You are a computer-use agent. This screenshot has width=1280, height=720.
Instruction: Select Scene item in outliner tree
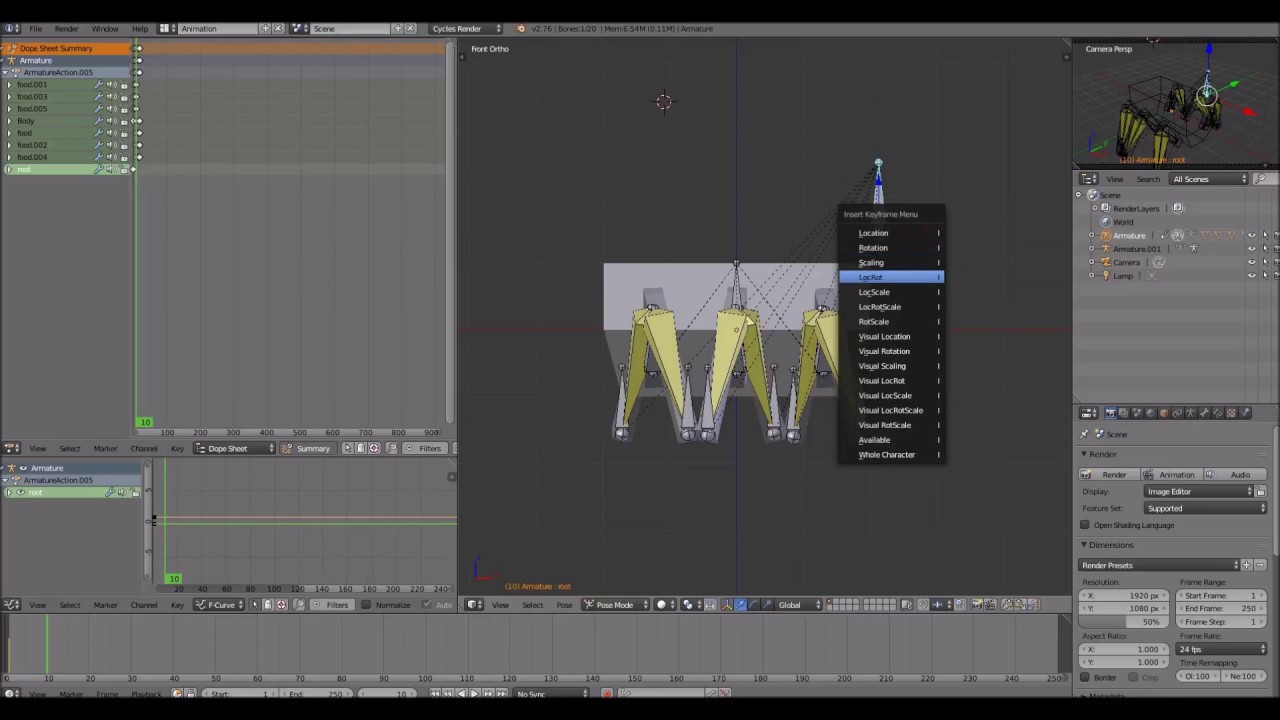[1110, 195]
